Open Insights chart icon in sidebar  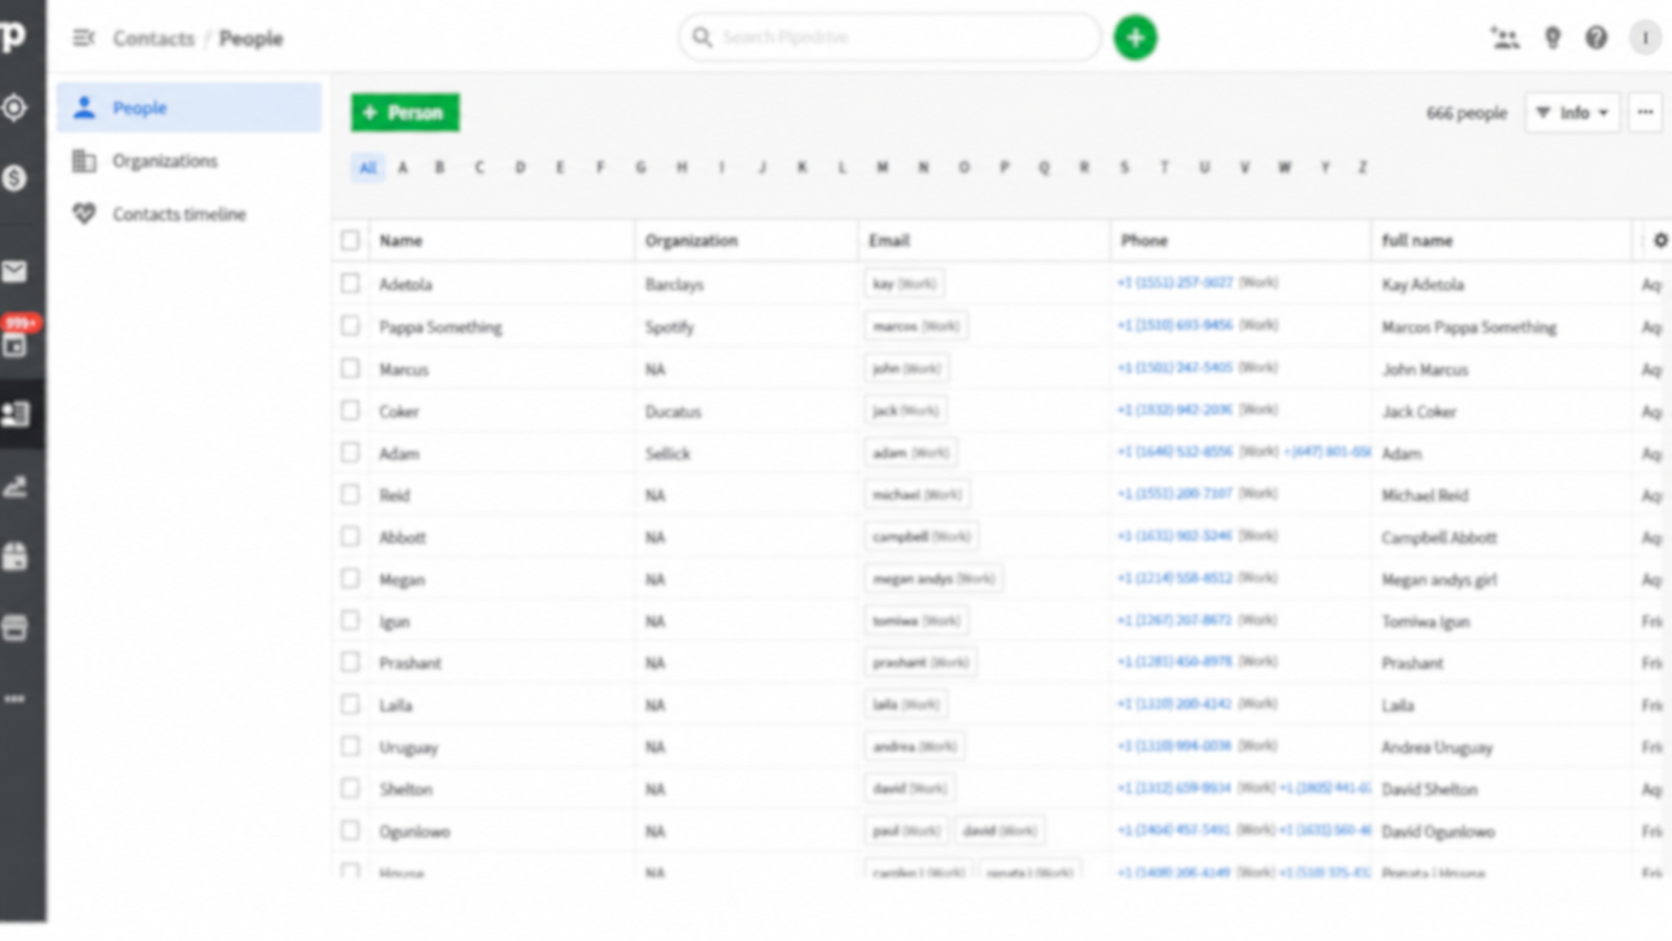15,487
